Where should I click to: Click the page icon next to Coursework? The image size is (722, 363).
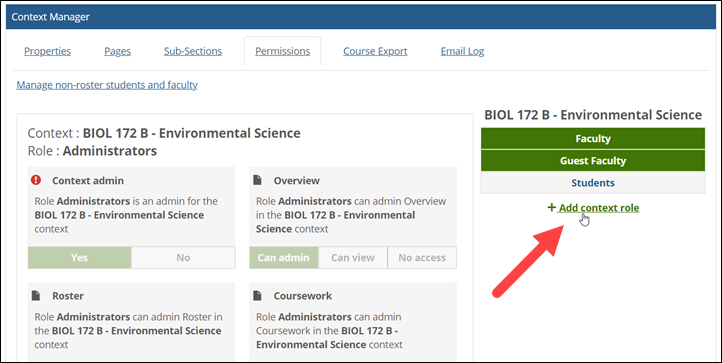coord(257,295)
